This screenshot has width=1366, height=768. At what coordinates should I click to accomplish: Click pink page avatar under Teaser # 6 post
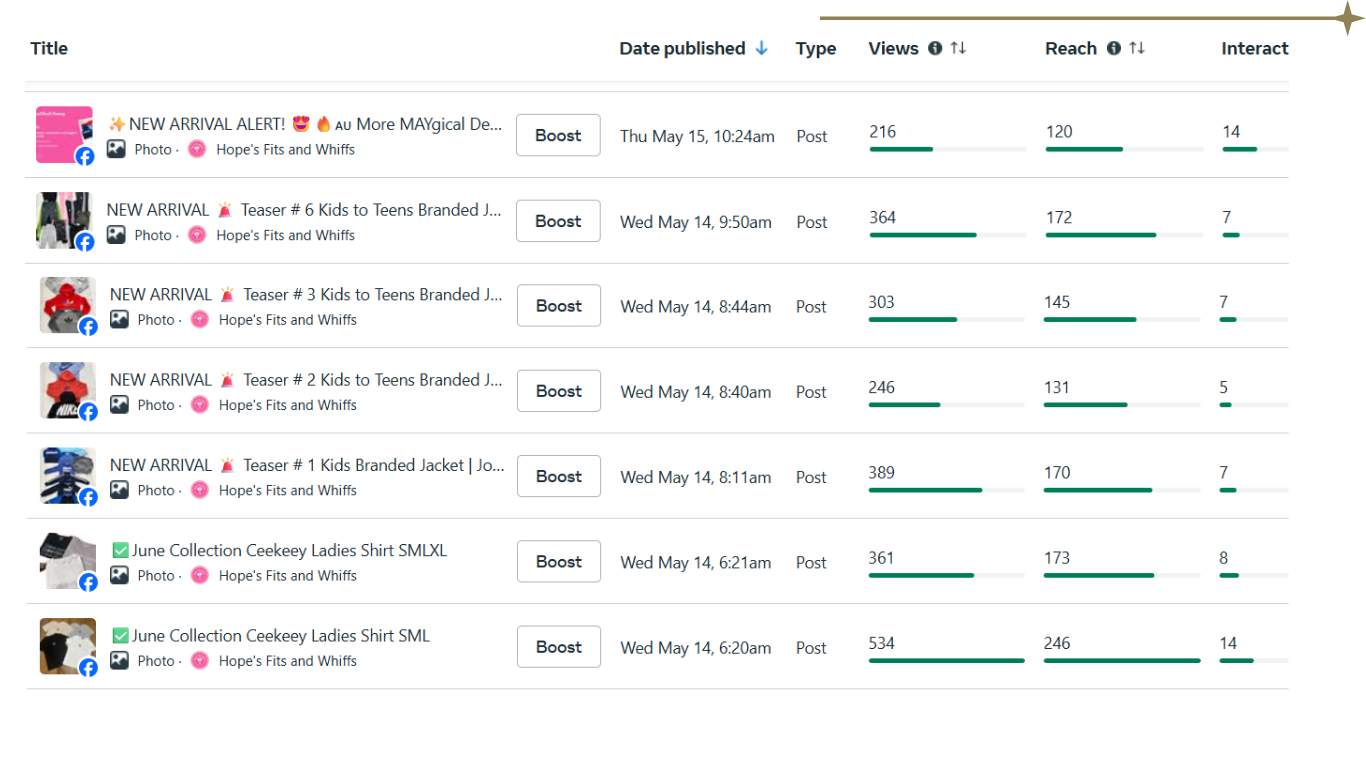click(x=198, y=235)
